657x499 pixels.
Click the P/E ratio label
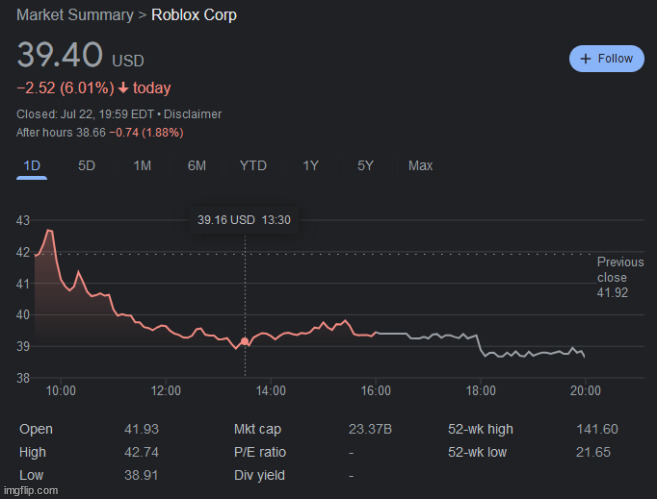(260, 452)
